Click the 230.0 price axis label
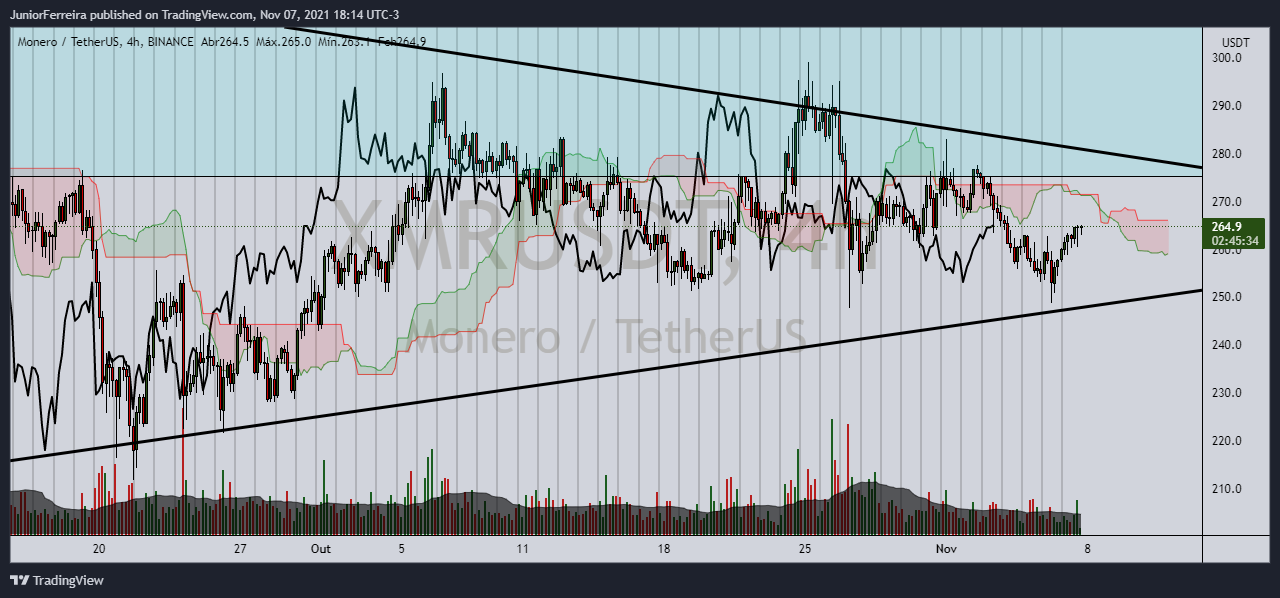Viewport: 1280px width, 598px height. click(x=1226, y=393)
